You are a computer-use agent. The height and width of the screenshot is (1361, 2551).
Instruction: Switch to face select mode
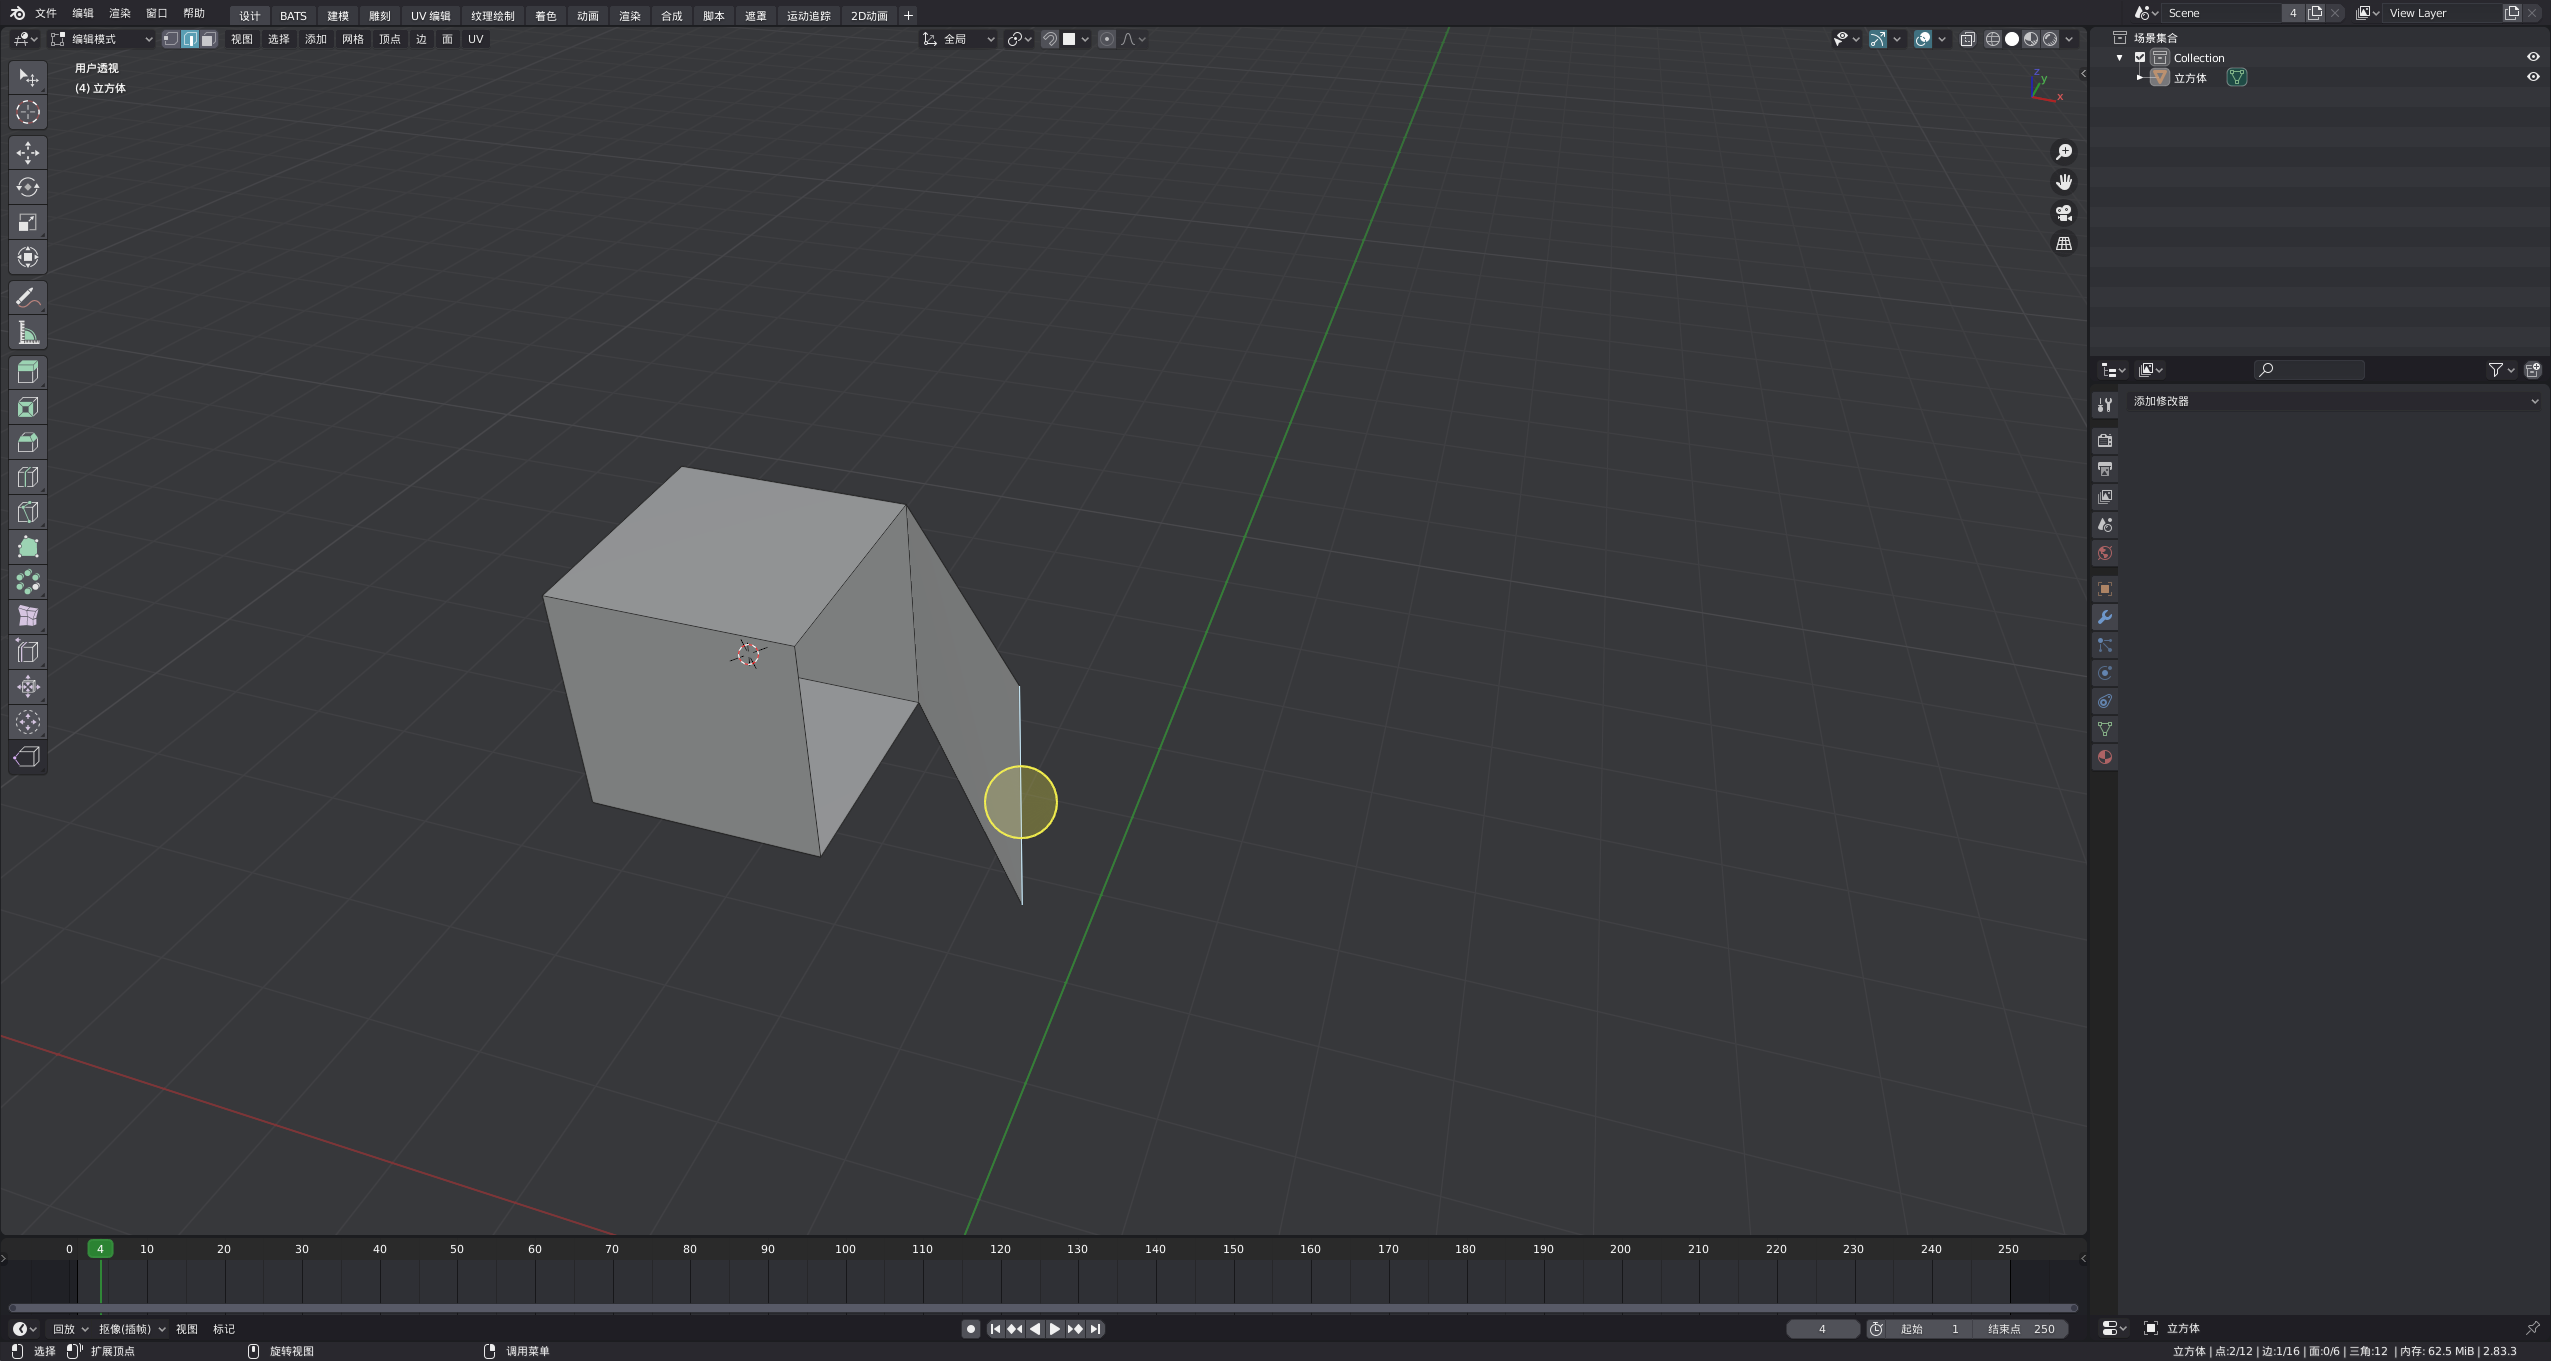tap(208, 39)
